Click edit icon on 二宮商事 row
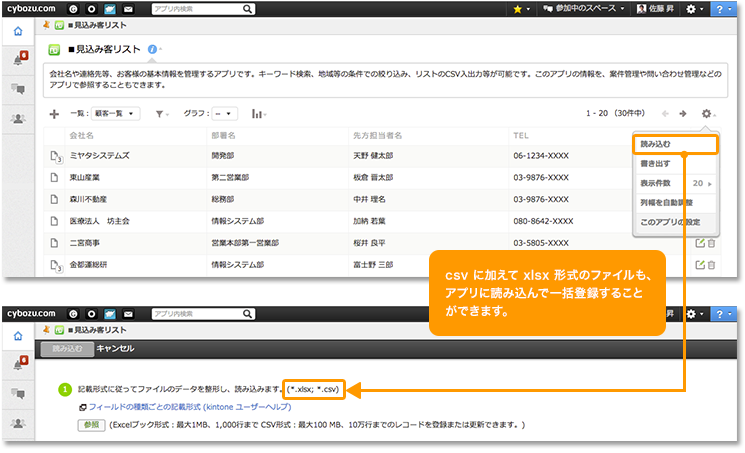This screenshot has width=745, height=453. point(700,242)
